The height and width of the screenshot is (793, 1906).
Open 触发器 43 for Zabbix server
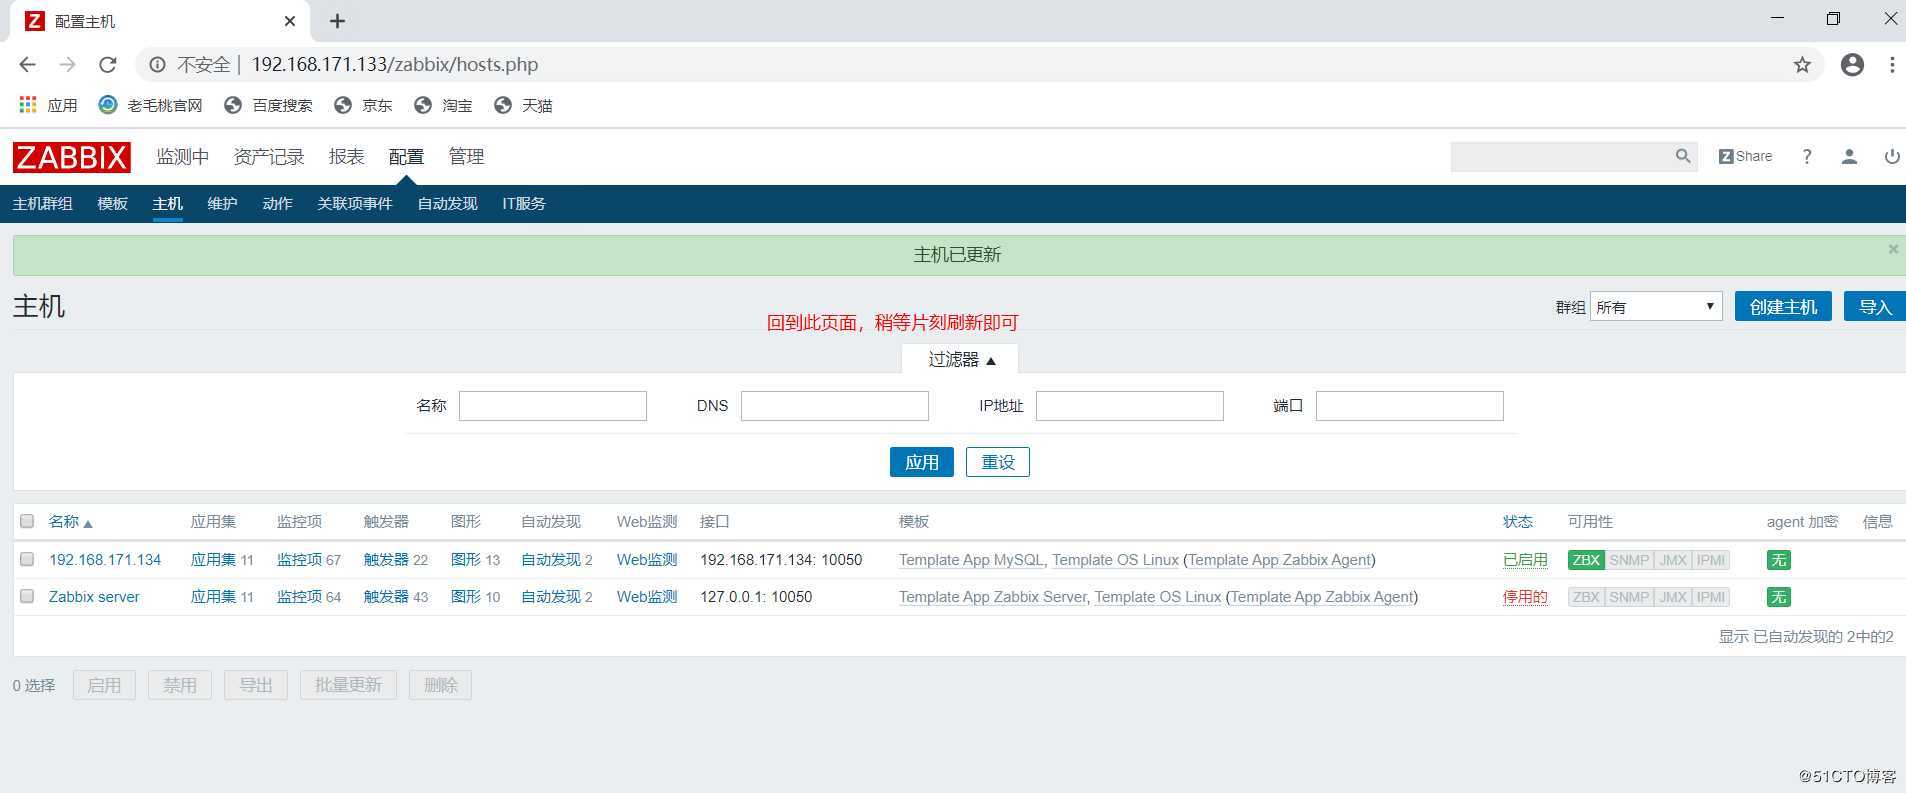click(x=386, y=597)
